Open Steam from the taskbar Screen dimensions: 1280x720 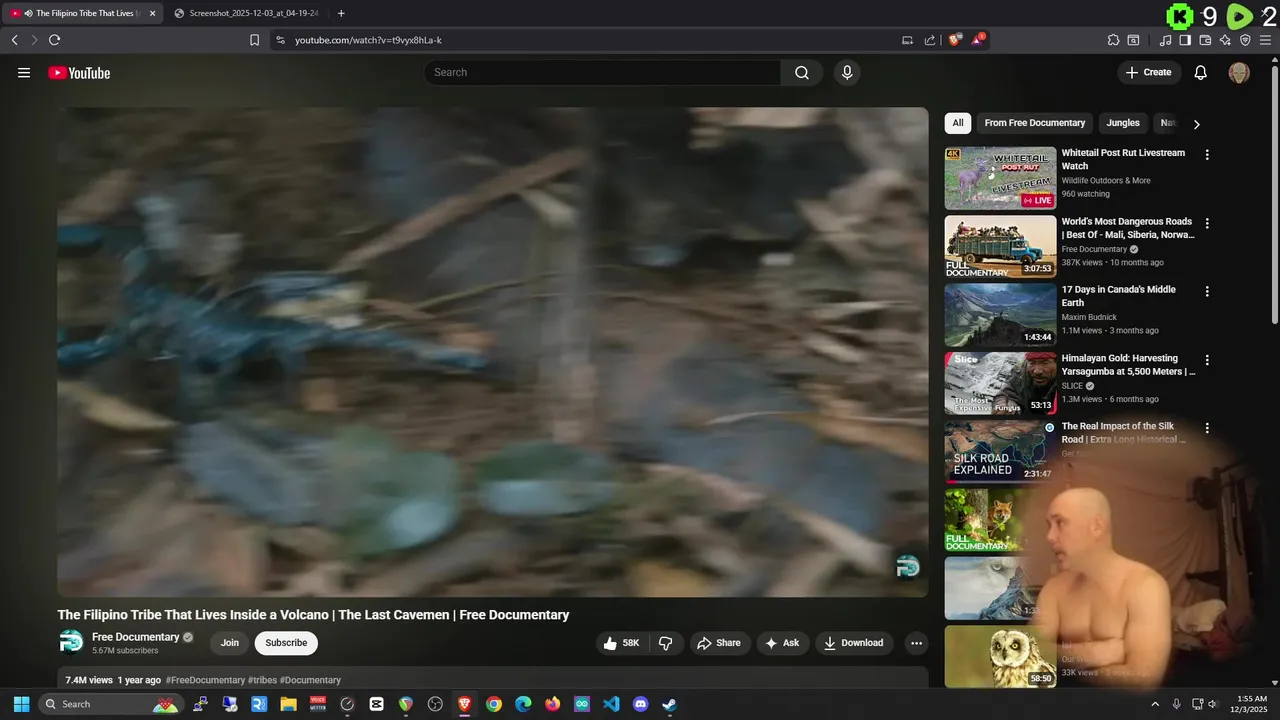tap(670, 704)
